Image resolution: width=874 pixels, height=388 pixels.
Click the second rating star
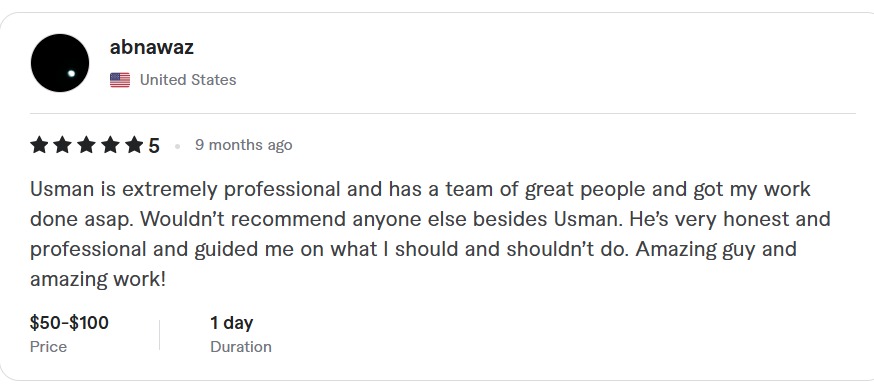(x=62, y=146)
